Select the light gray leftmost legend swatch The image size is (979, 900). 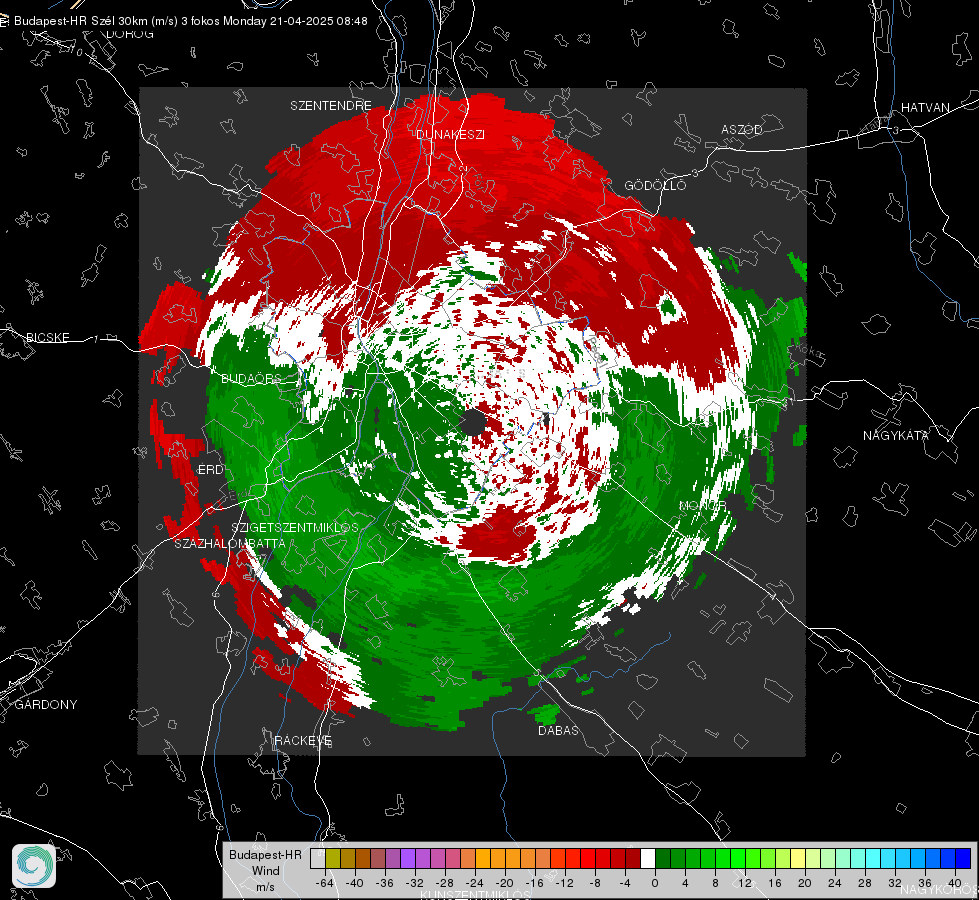tap(318, 858)
